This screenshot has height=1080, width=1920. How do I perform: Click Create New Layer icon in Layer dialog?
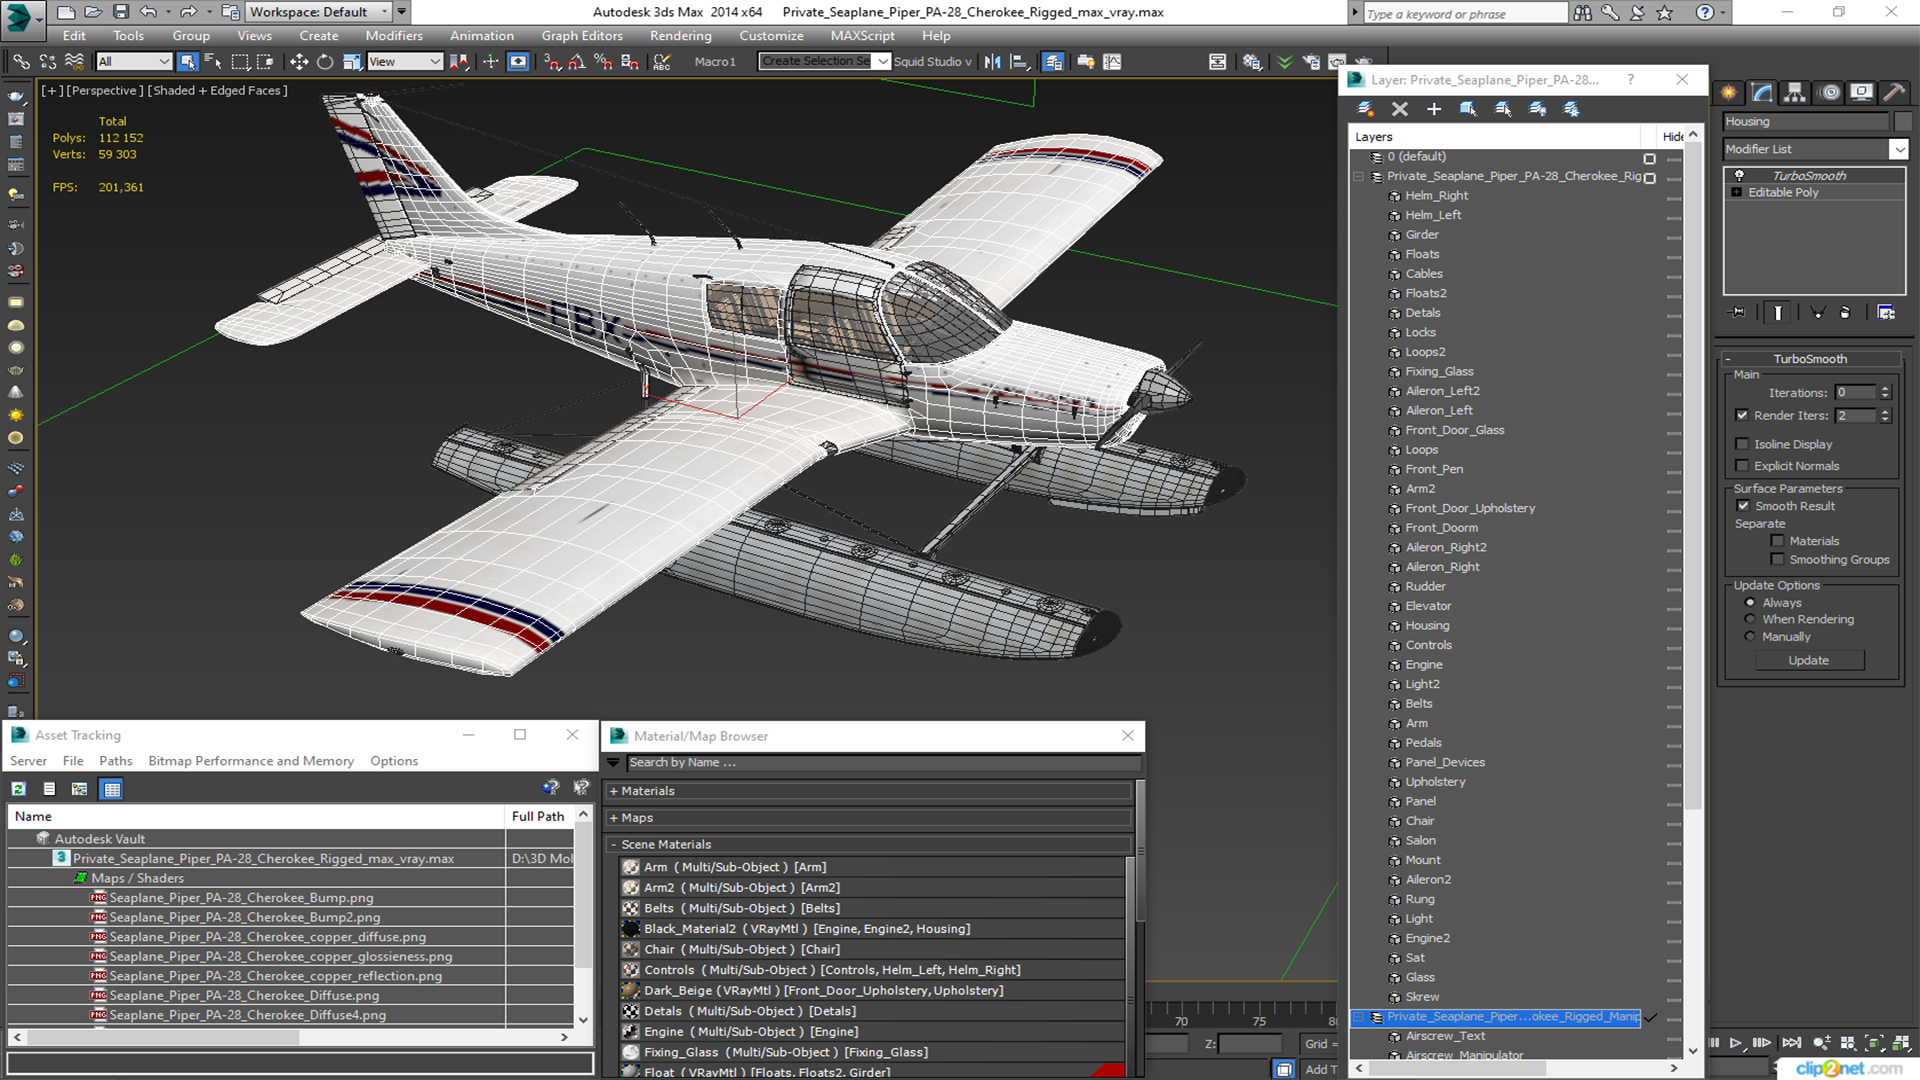pyautogui.click(x=1365, y=109)
